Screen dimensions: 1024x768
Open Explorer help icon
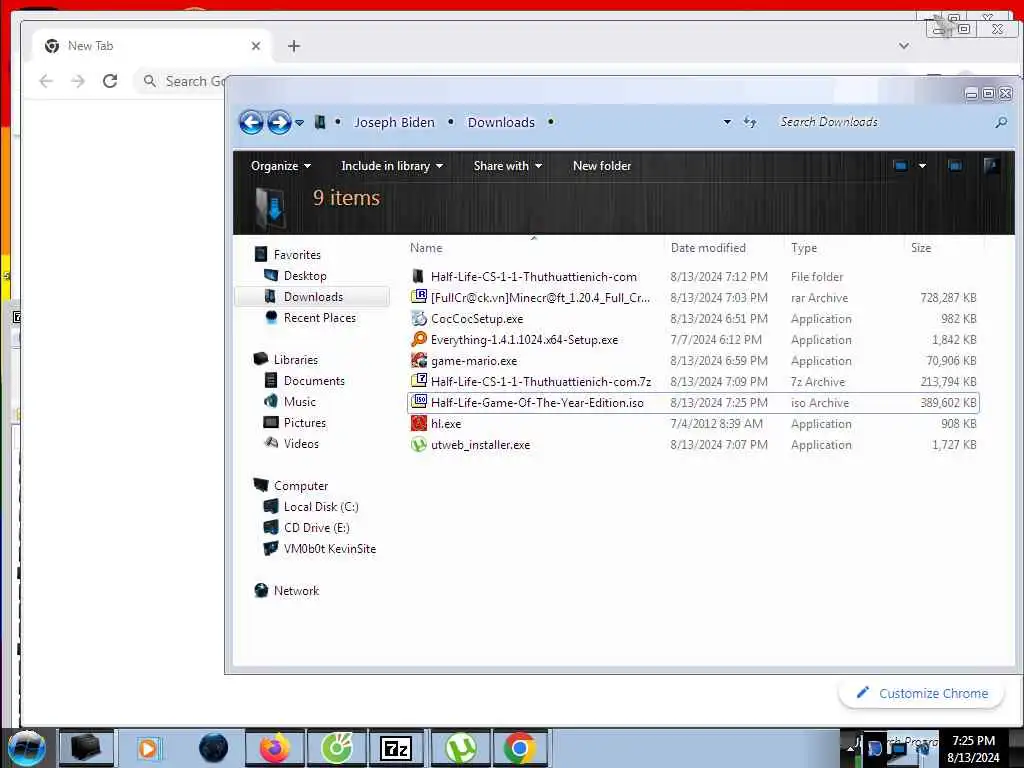991,165
